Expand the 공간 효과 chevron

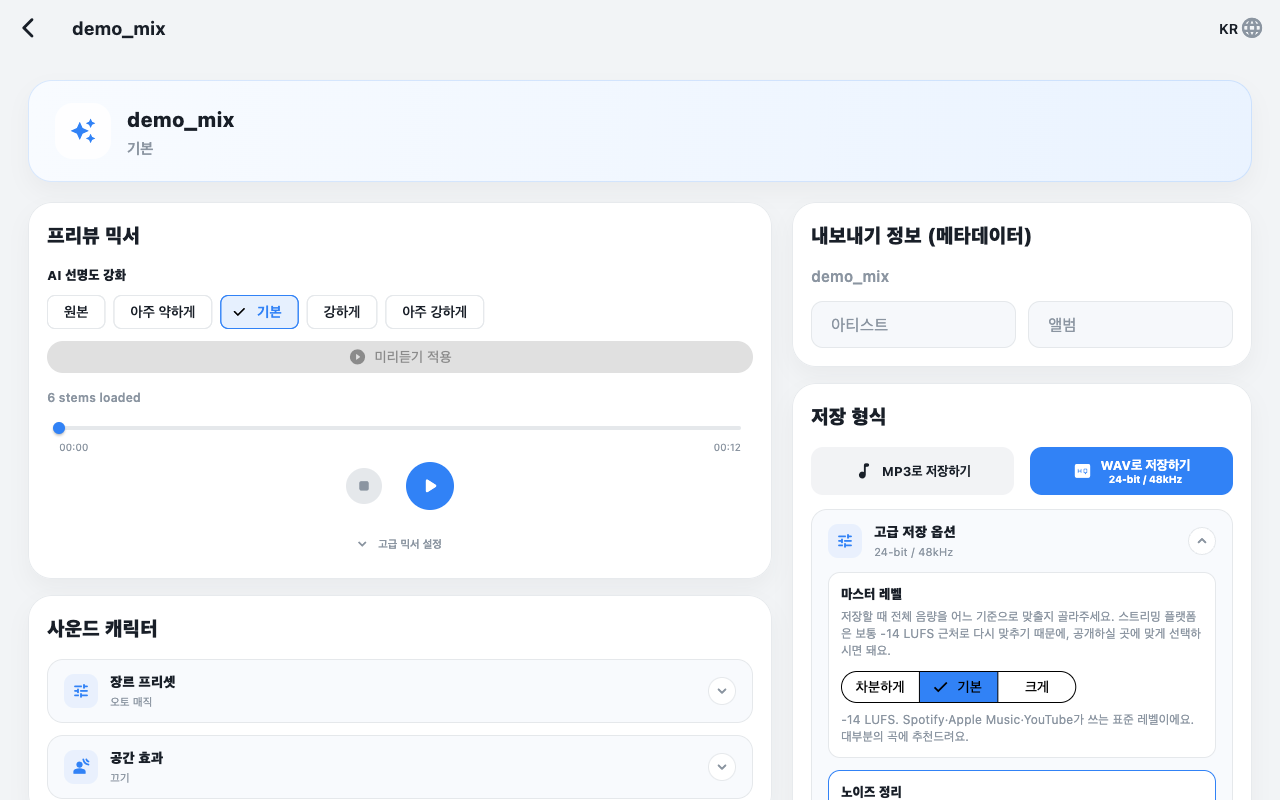722,767
